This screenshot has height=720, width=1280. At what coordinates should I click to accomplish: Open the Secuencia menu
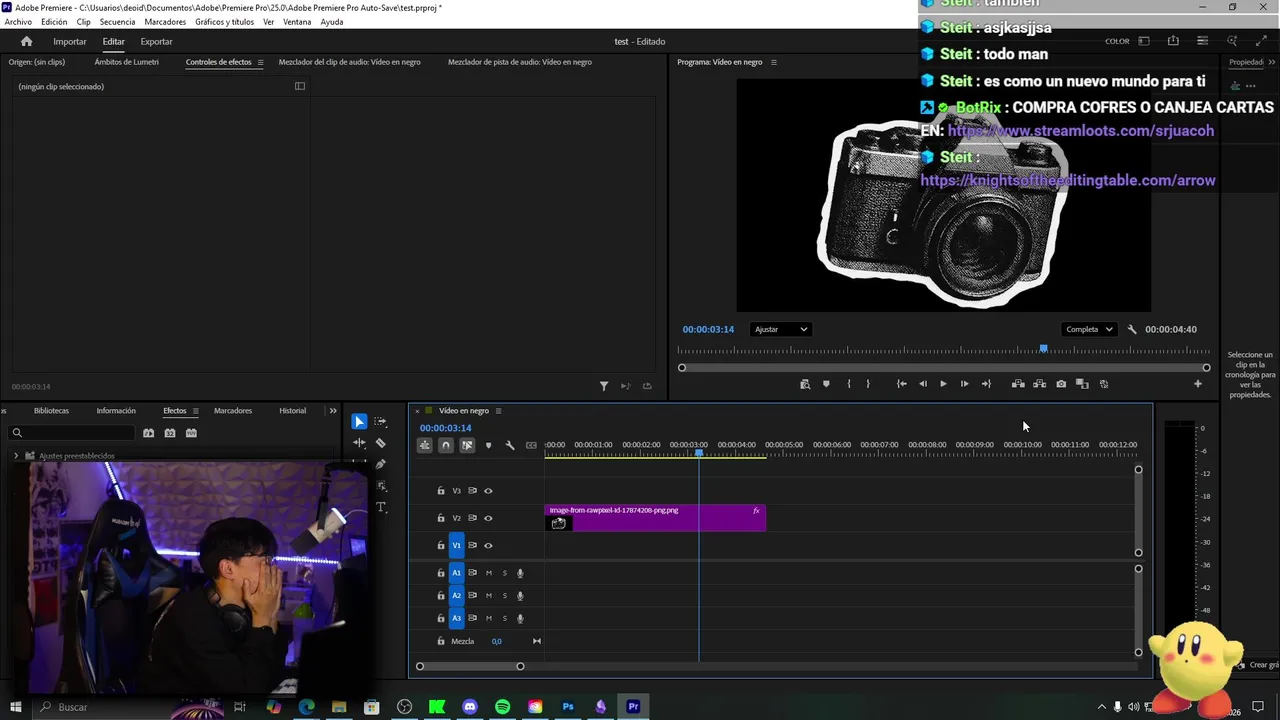(x=117, y=22)
